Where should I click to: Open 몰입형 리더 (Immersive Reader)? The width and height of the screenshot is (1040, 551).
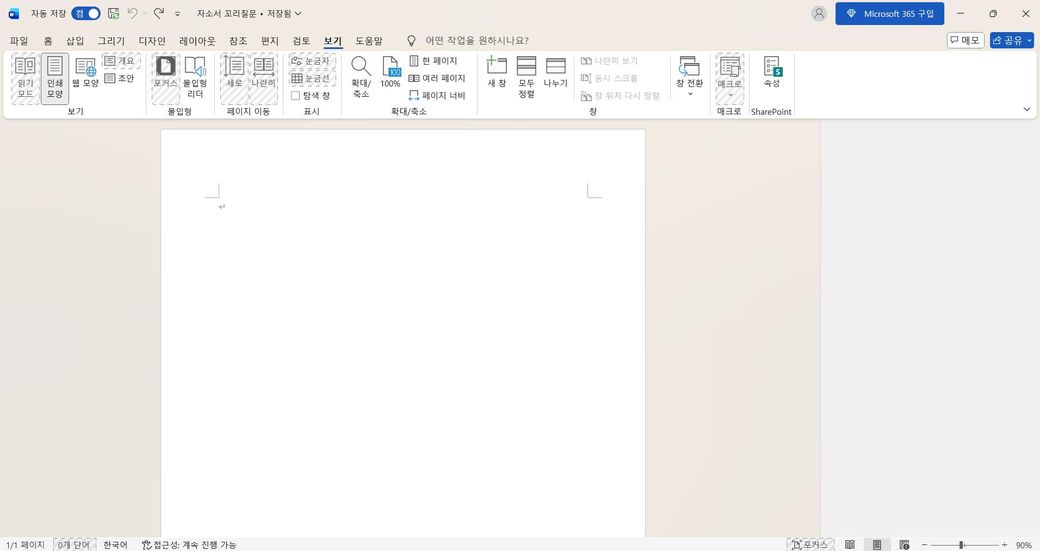point(195,78)
